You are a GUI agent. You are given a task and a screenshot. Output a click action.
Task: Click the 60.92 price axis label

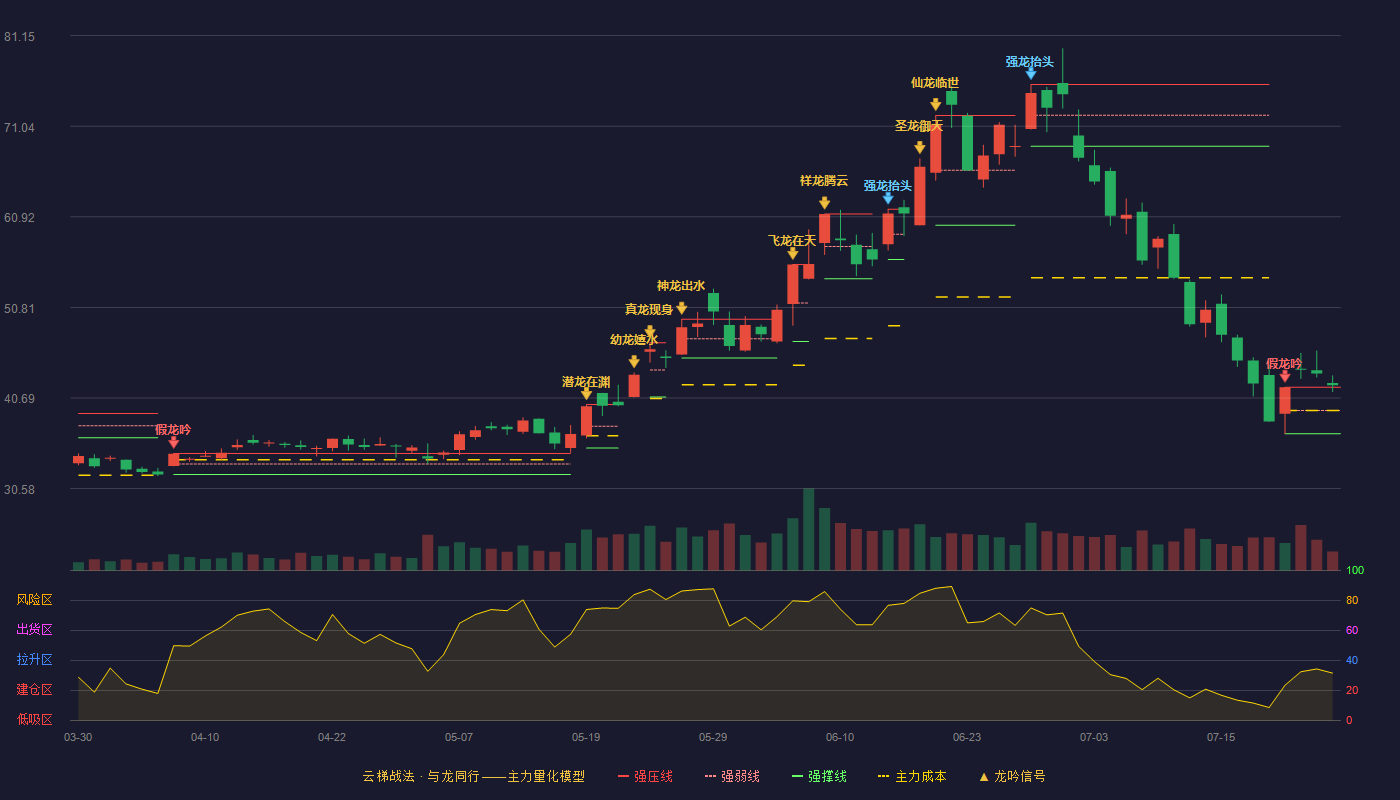point(19,217)
